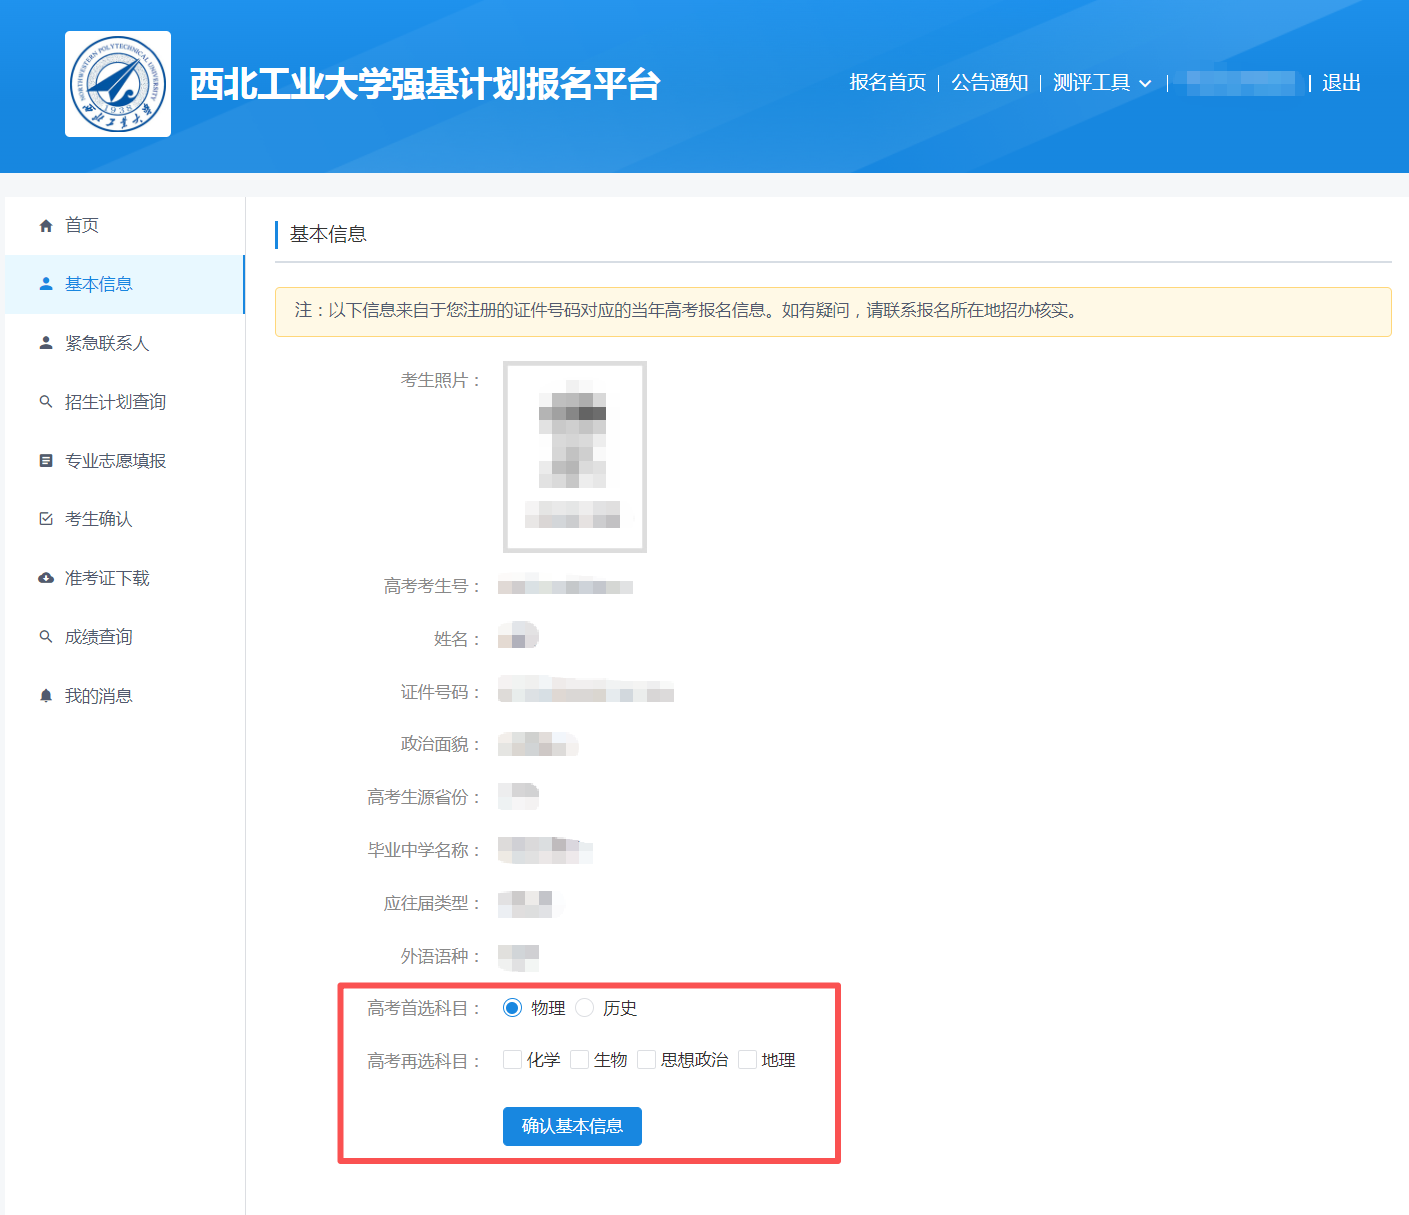
Task: Check the 地理 checkbox
Action: click(747, 1060)
